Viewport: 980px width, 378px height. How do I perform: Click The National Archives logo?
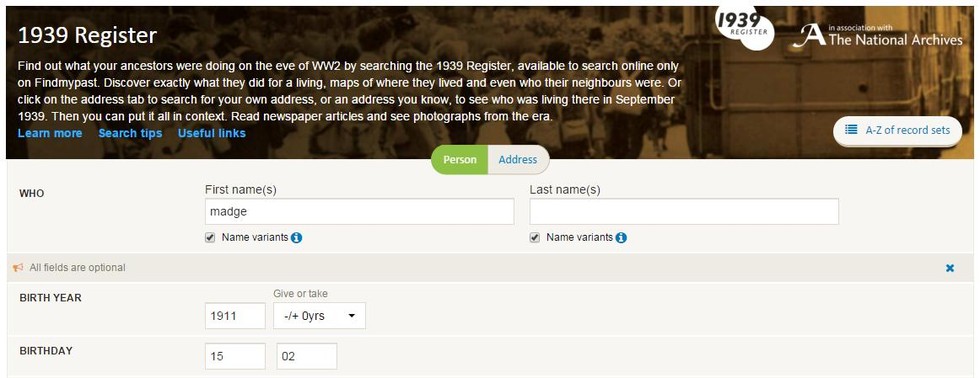click(878, 36)
